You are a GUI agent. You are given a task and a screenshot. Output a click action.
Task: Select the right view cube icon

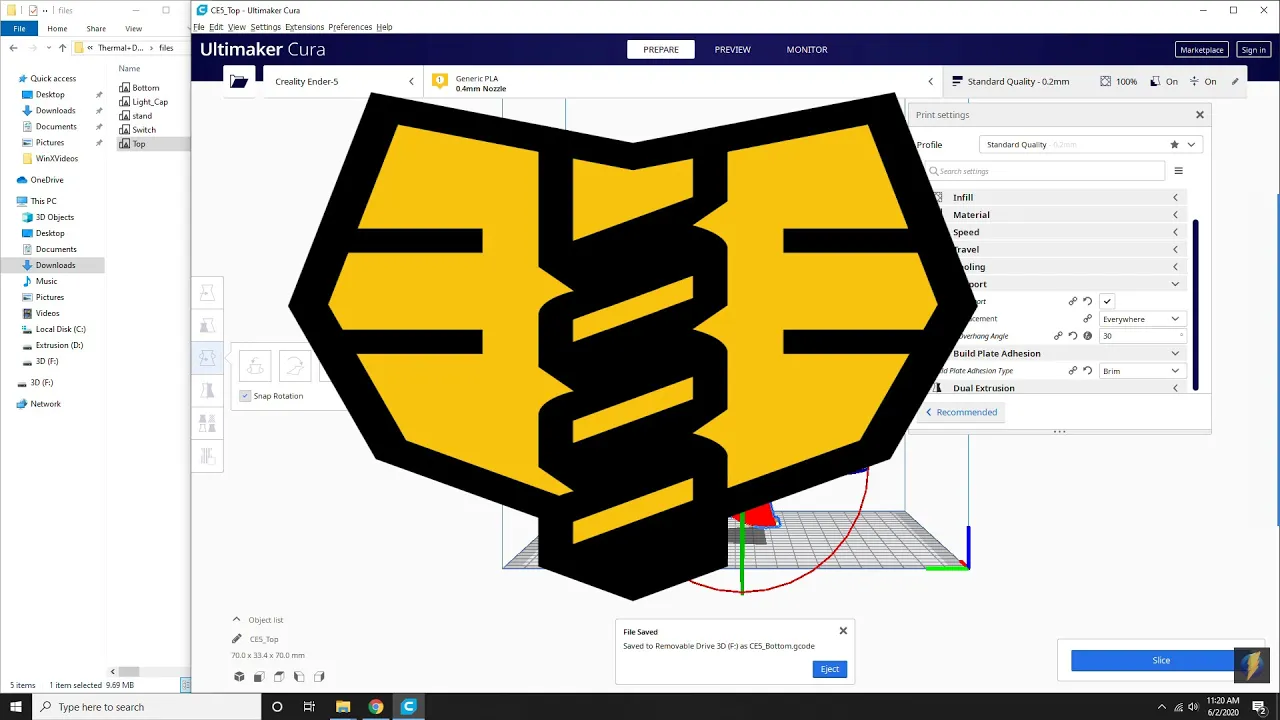(319, 677)
